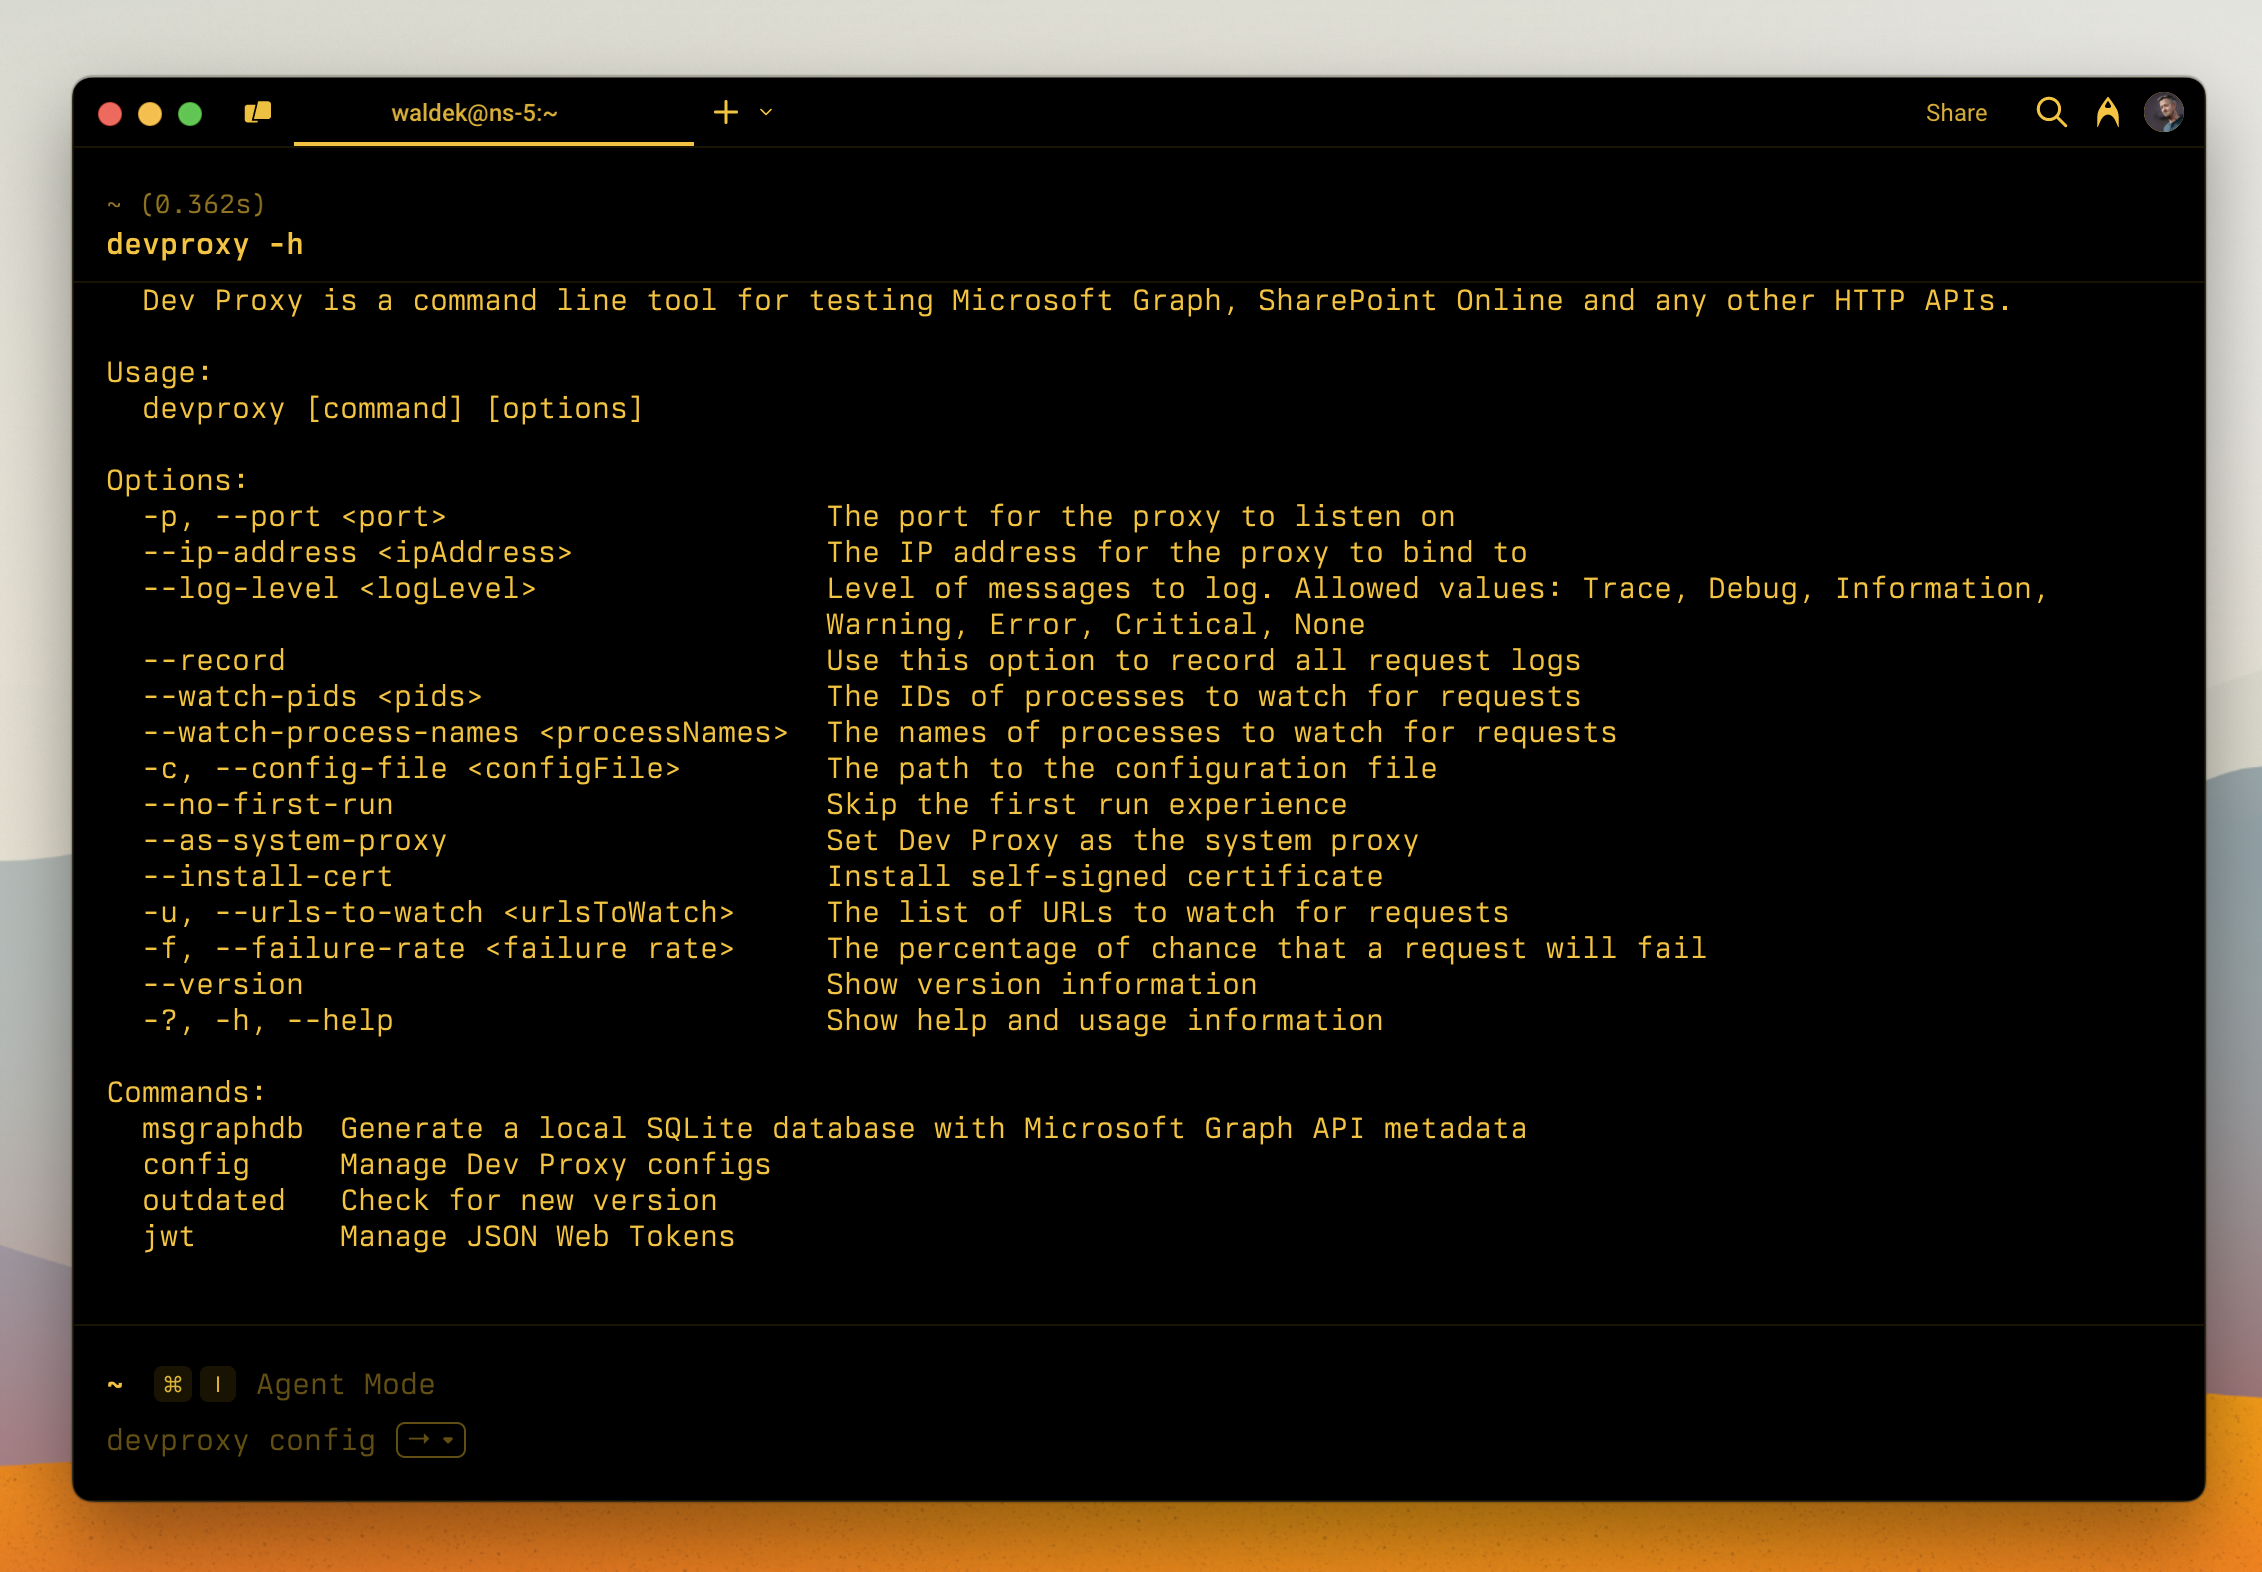
Task: Toggle Agent Mode at the bottom prompt
Action: [x=344, y=1384]
